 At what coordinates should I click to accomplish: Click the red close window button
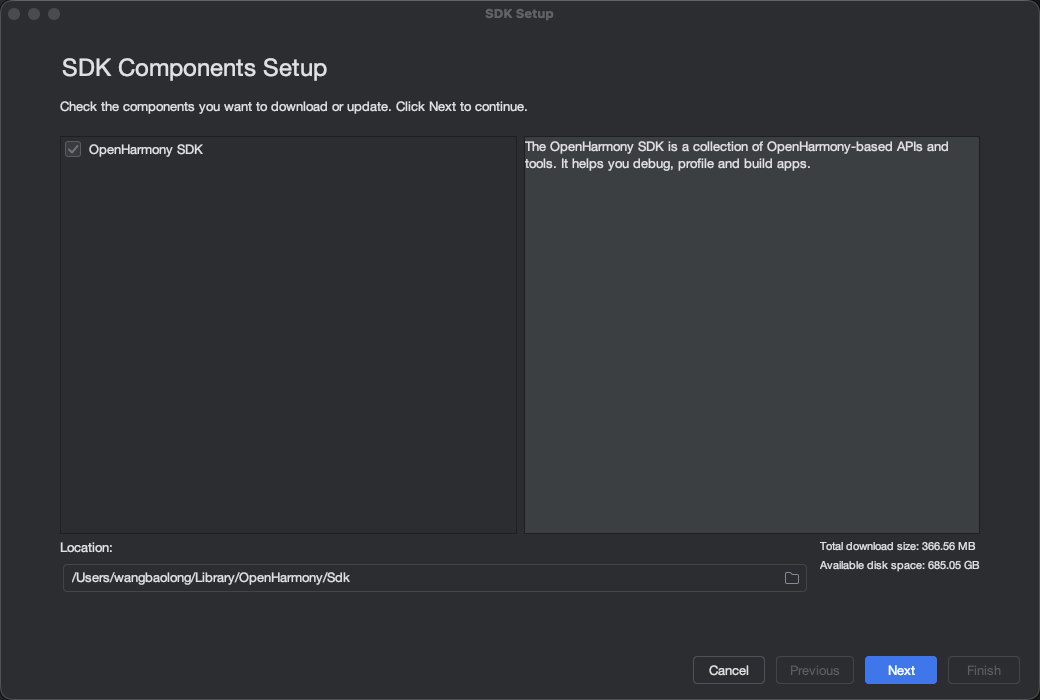[x=14, y=14]
